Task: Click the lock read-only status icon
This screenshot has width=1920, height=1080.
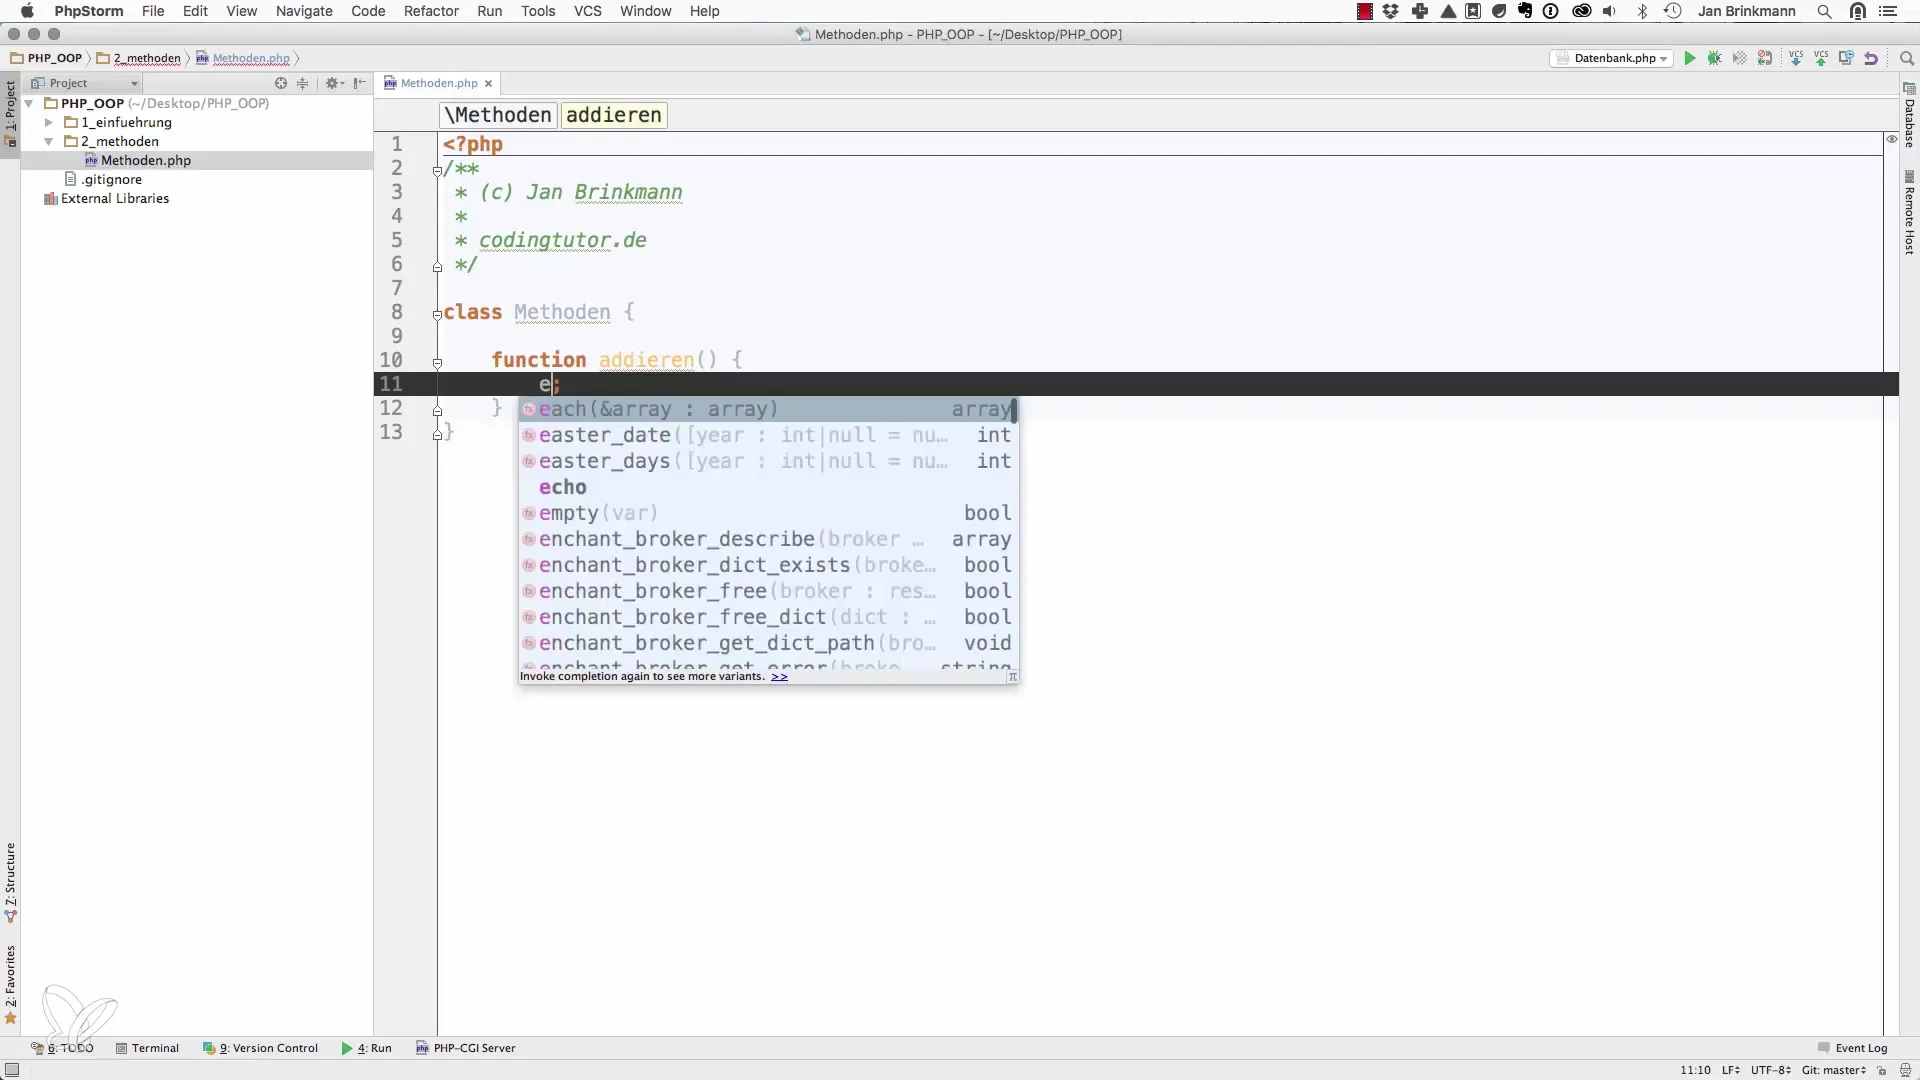Action: point(1882,1070)
